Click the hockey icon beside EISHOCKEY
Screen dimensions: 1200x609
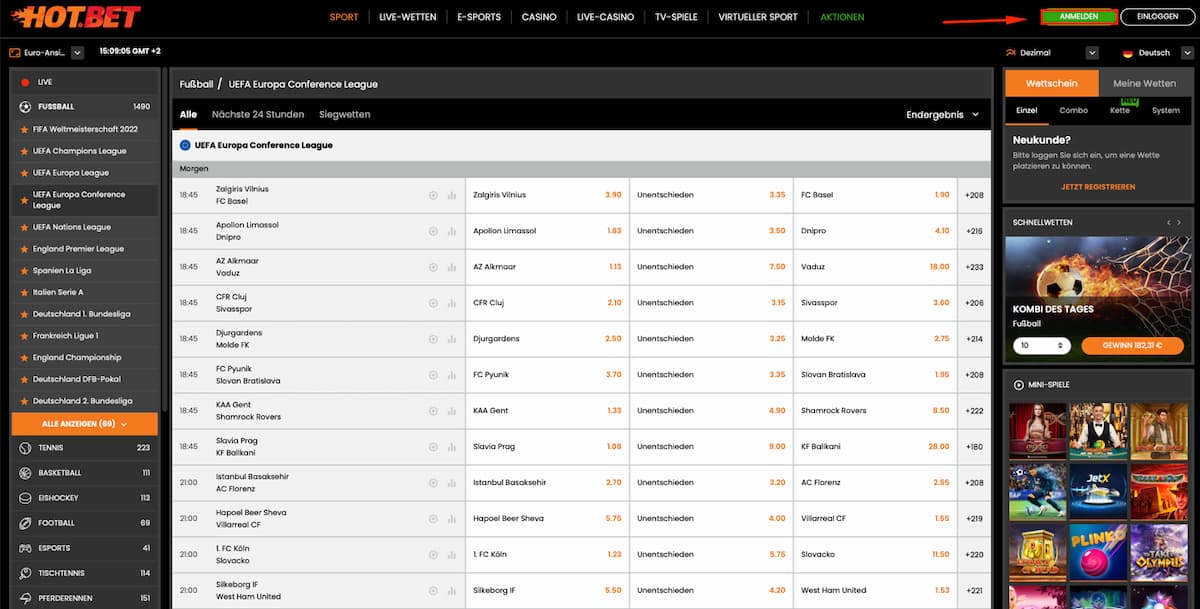click(25, 498)
